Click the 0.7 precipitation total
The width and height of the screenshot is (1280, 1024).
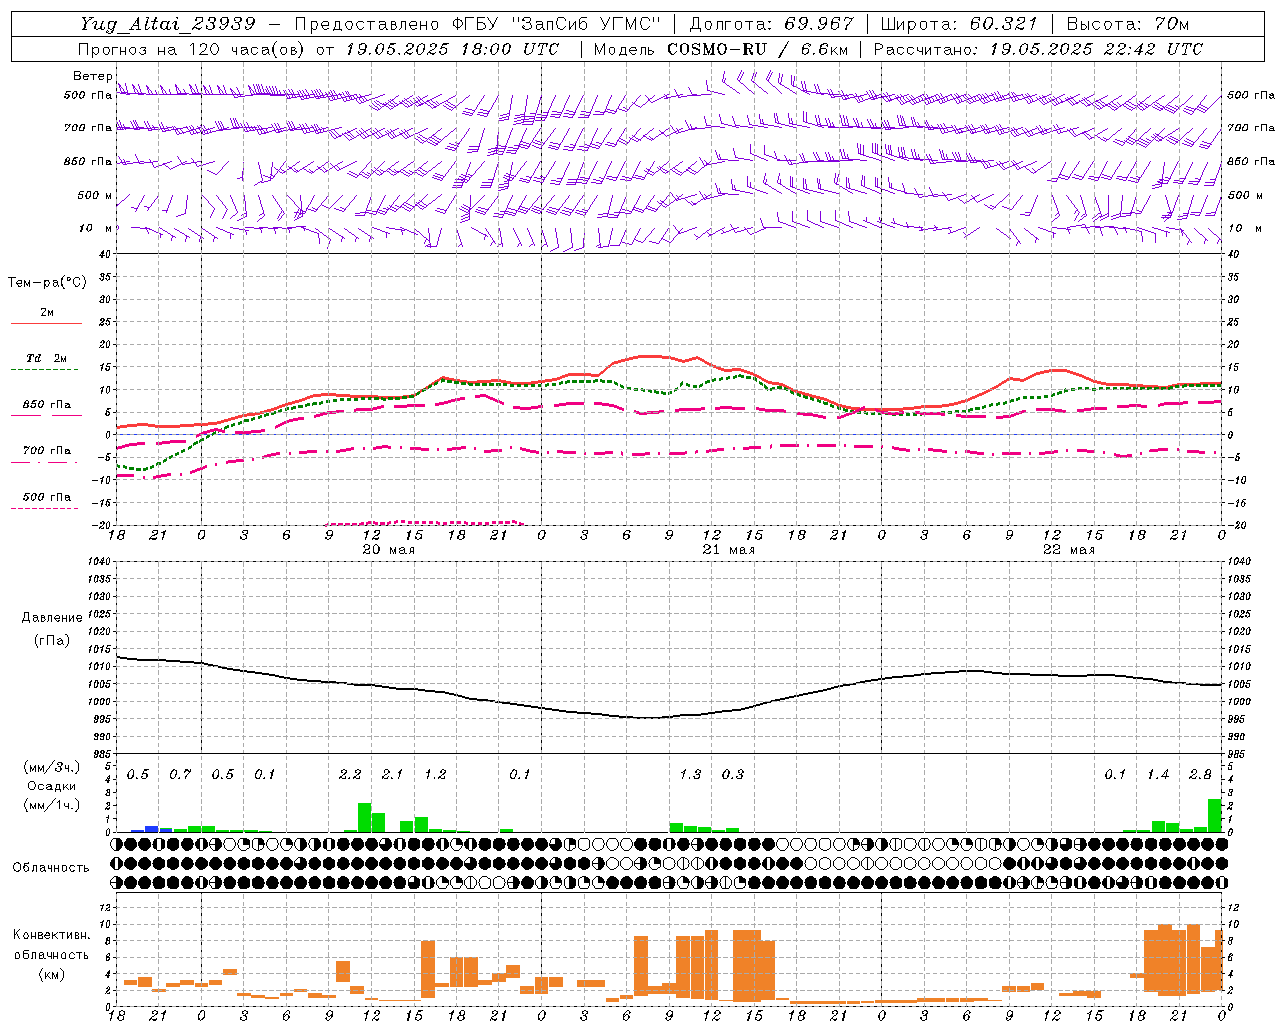180,775
